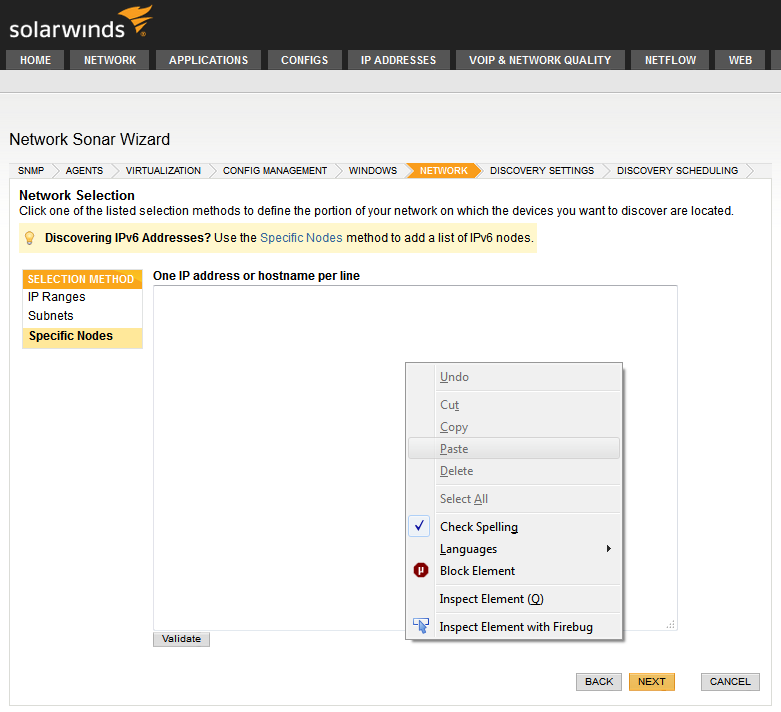
Task: Open the WEB navigation tab
Action: tap(740, 60)
